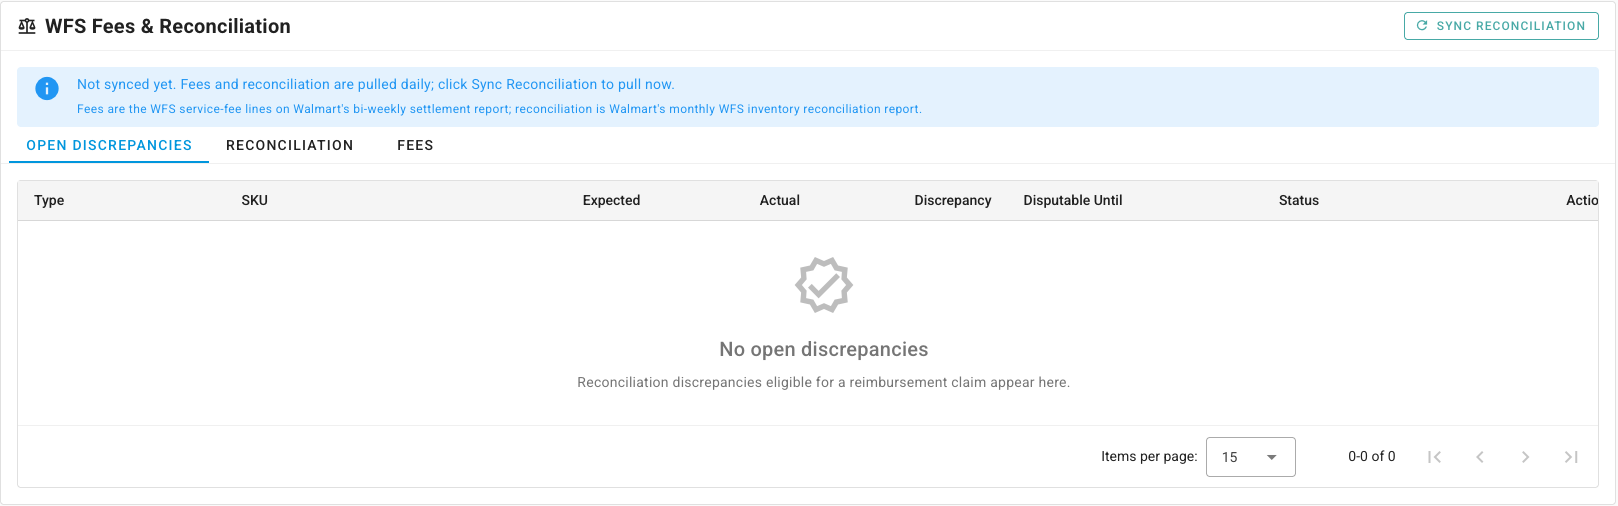Go to the next page
1618x506 pixels.
tap(1525, 457)
